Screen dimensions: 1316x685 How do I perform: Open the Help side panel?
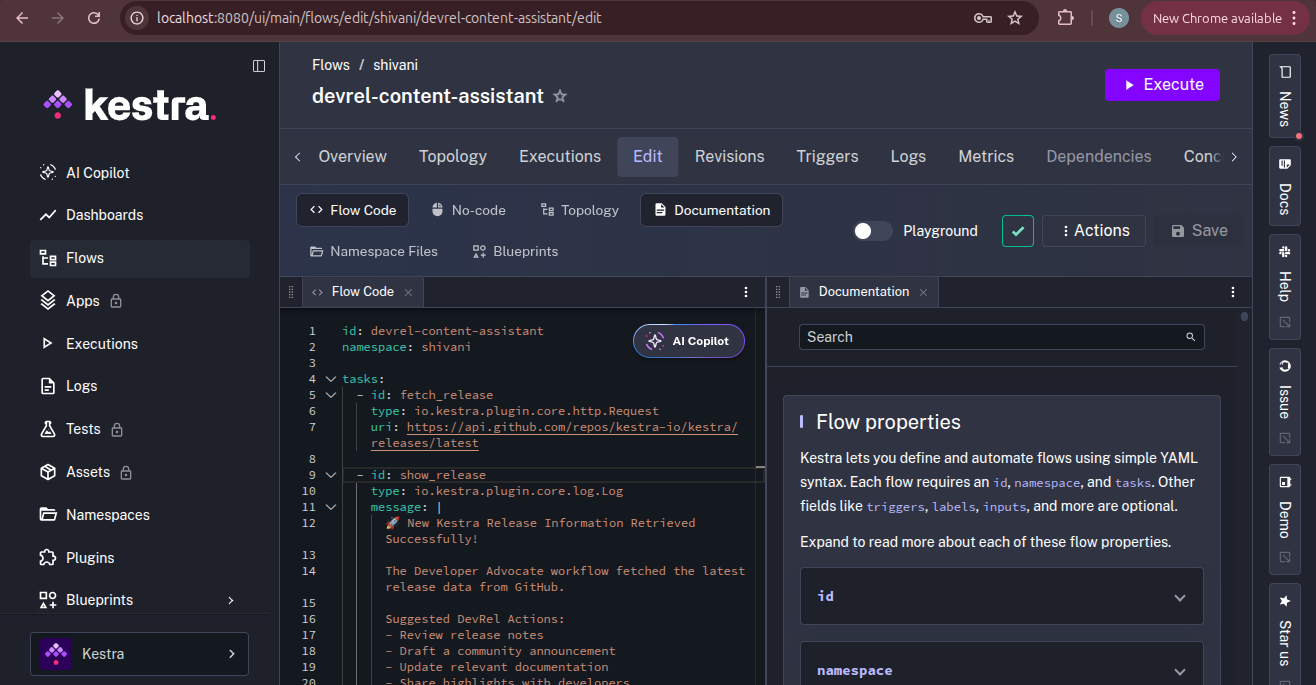[1285, 285]
